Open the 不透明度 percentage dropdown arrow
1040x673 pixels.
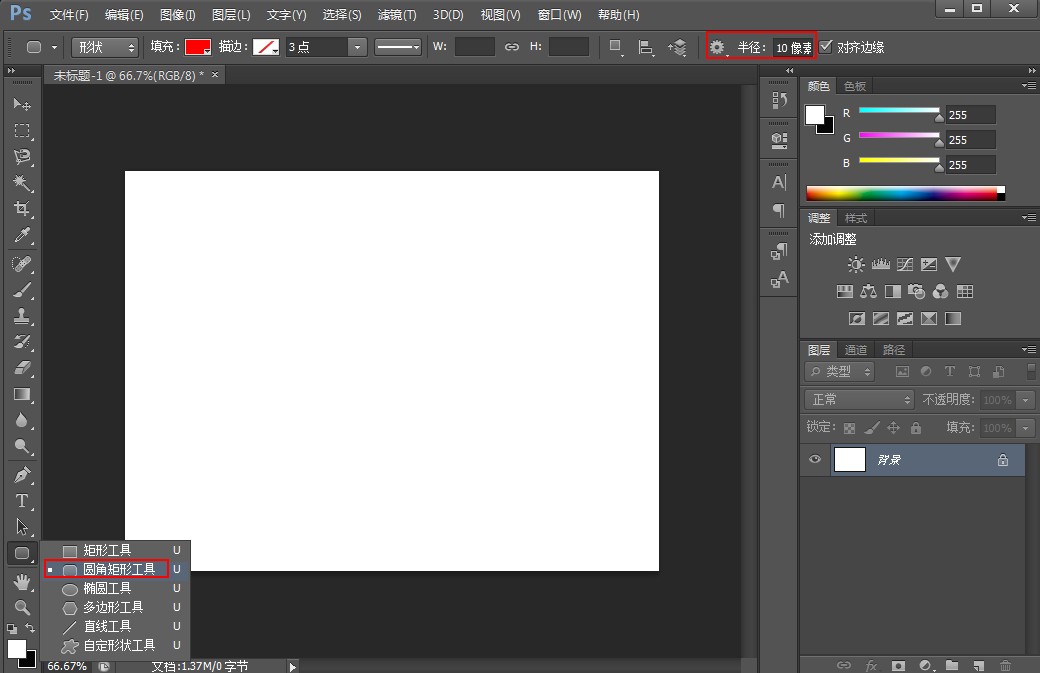tap(1026, 400)
